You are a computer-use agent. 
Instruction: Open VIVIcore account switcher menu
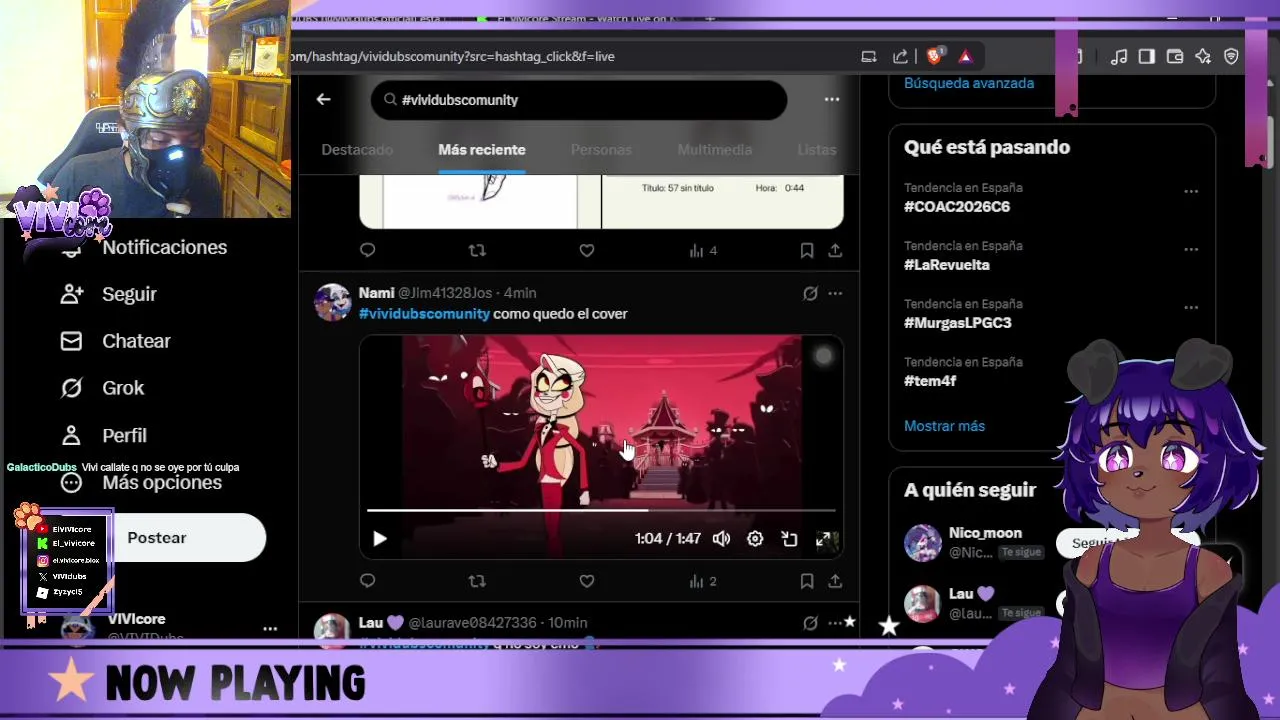270,629
